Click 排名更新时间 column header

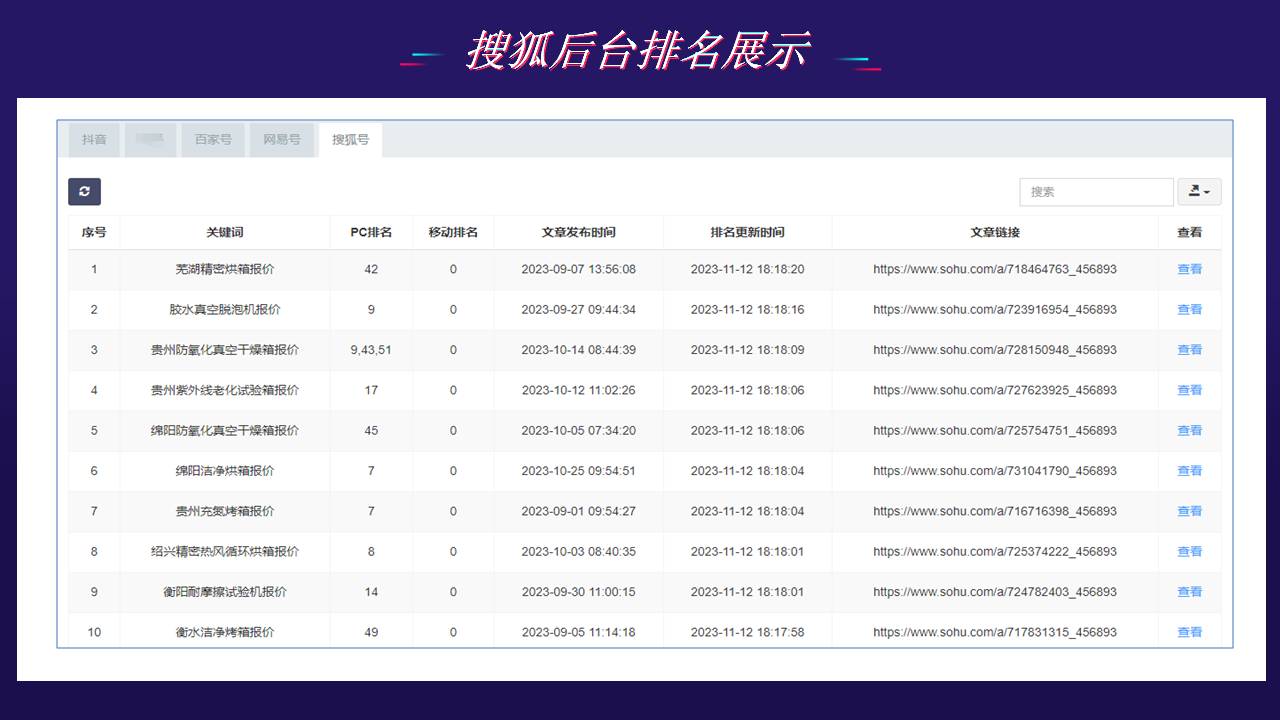tap(747, 232)
